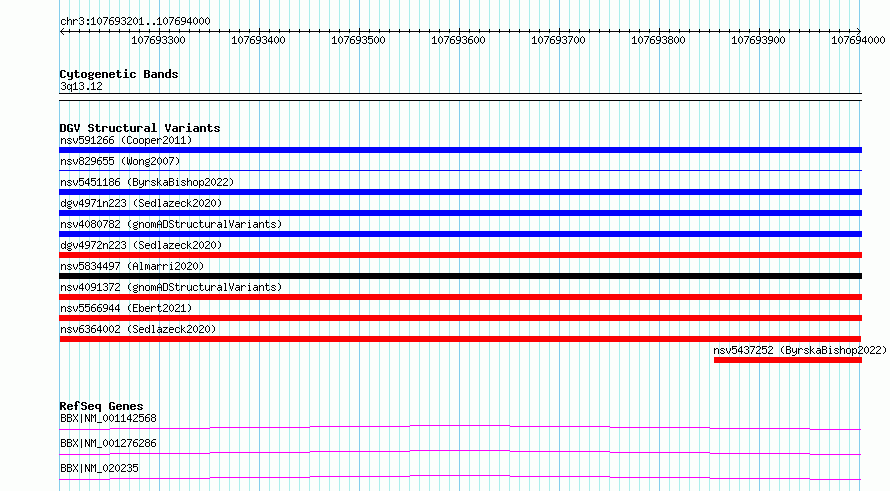Image resolution: width=890 pixels, height=491 pixels.
Task: Click the Cytogenetic Bands track heading
Action: coord(119,74)
